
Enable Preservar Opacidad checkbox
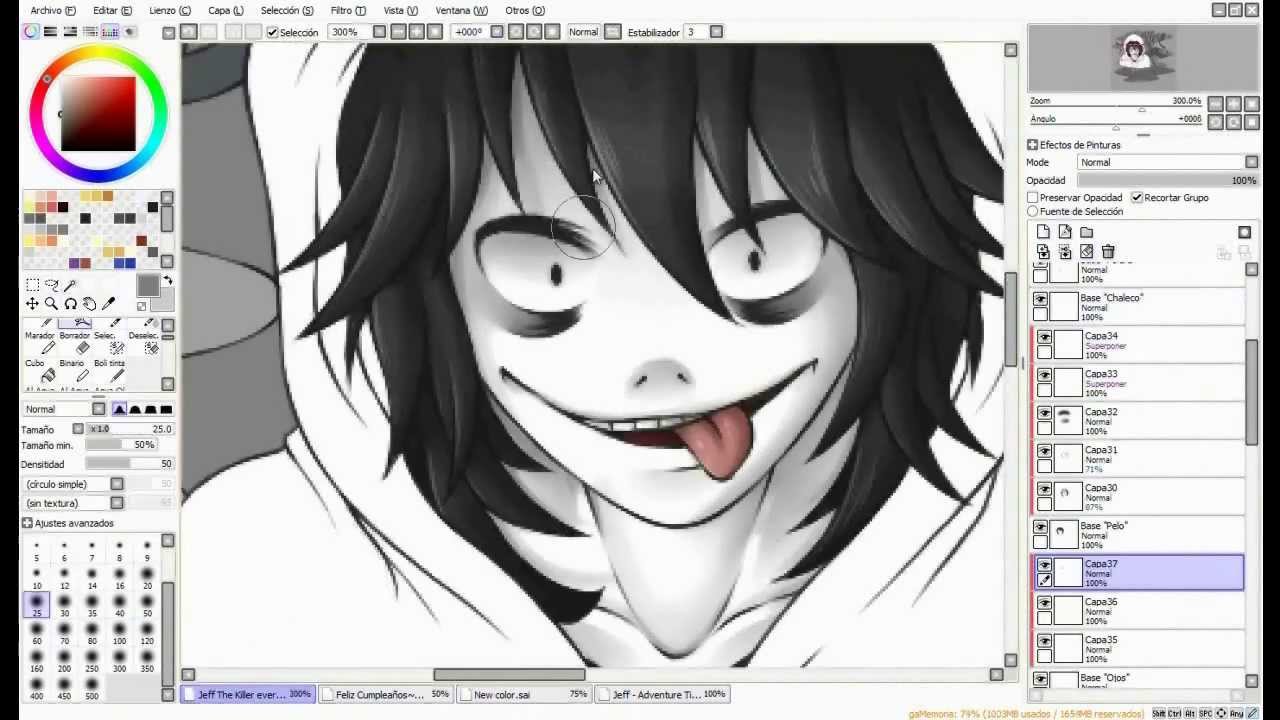(1033, 198)
